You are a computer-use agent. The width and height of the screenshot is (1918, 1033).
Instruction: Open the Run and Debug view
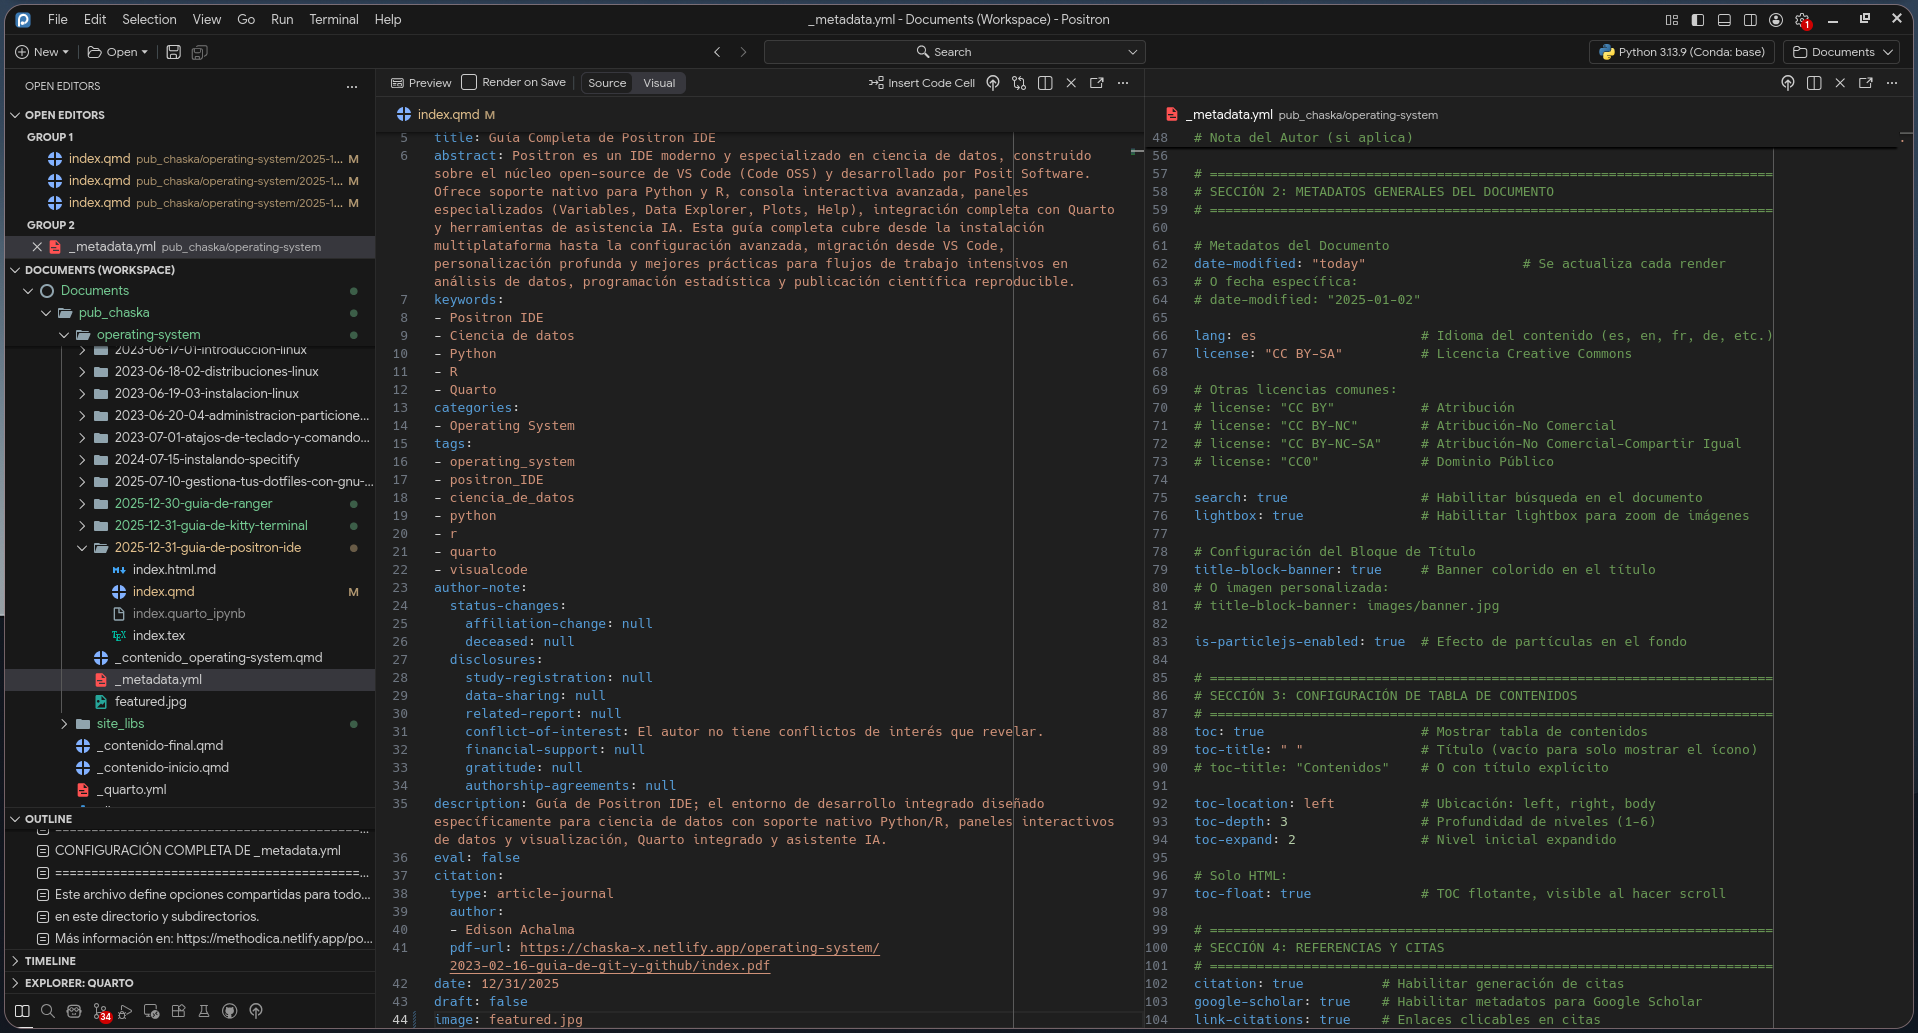tap(126, 1011)
